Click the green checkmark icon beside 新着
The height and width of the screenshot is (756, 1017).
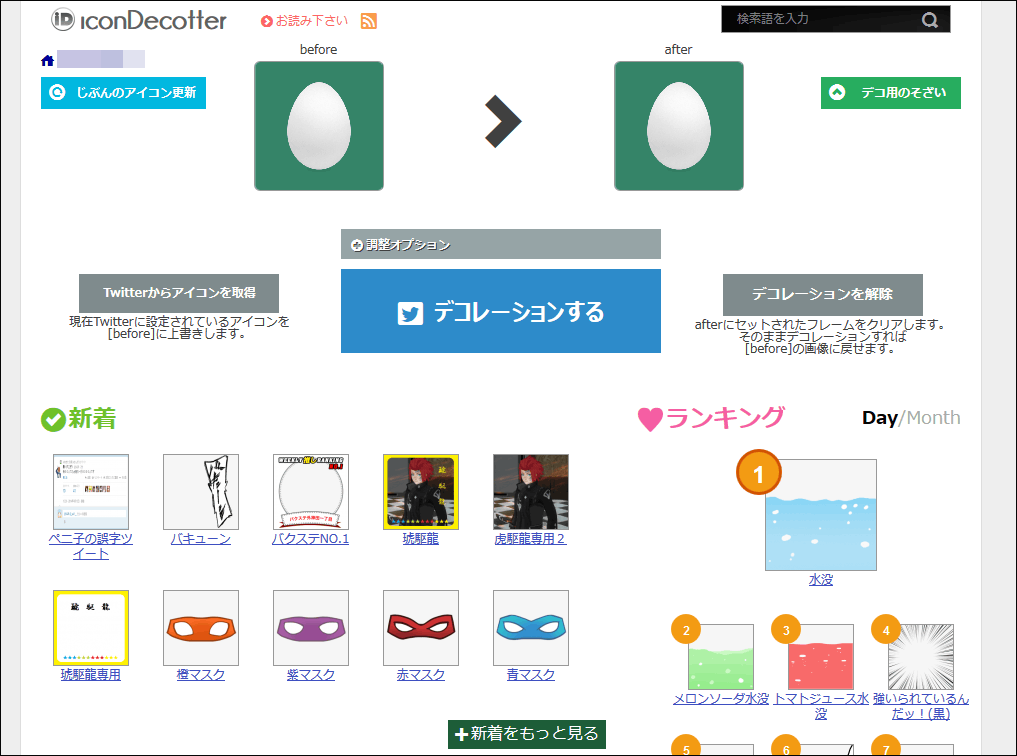pos(53,419)
